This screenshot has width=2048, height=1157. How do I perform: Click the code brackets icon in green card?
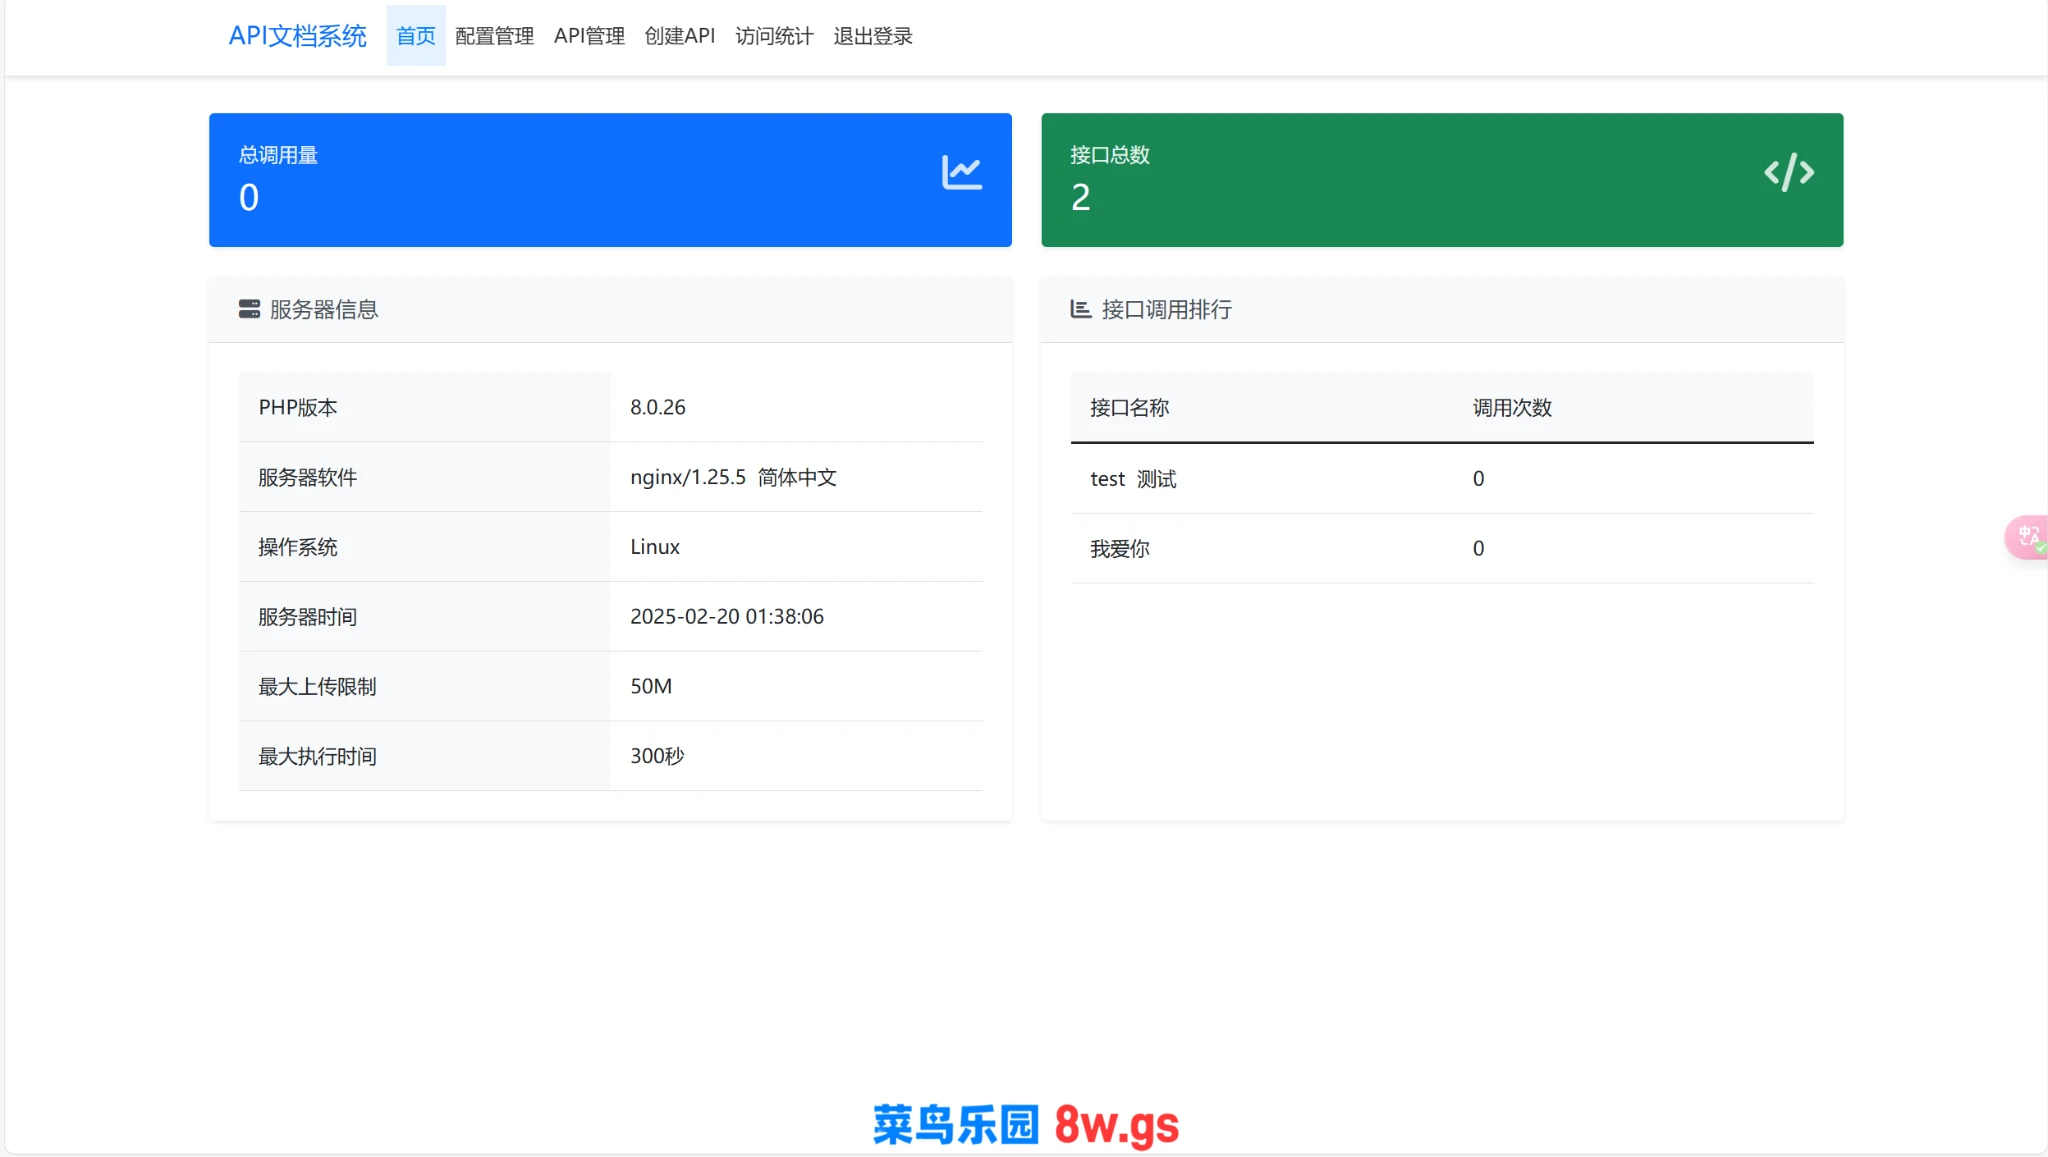[x=1788, y=173]
